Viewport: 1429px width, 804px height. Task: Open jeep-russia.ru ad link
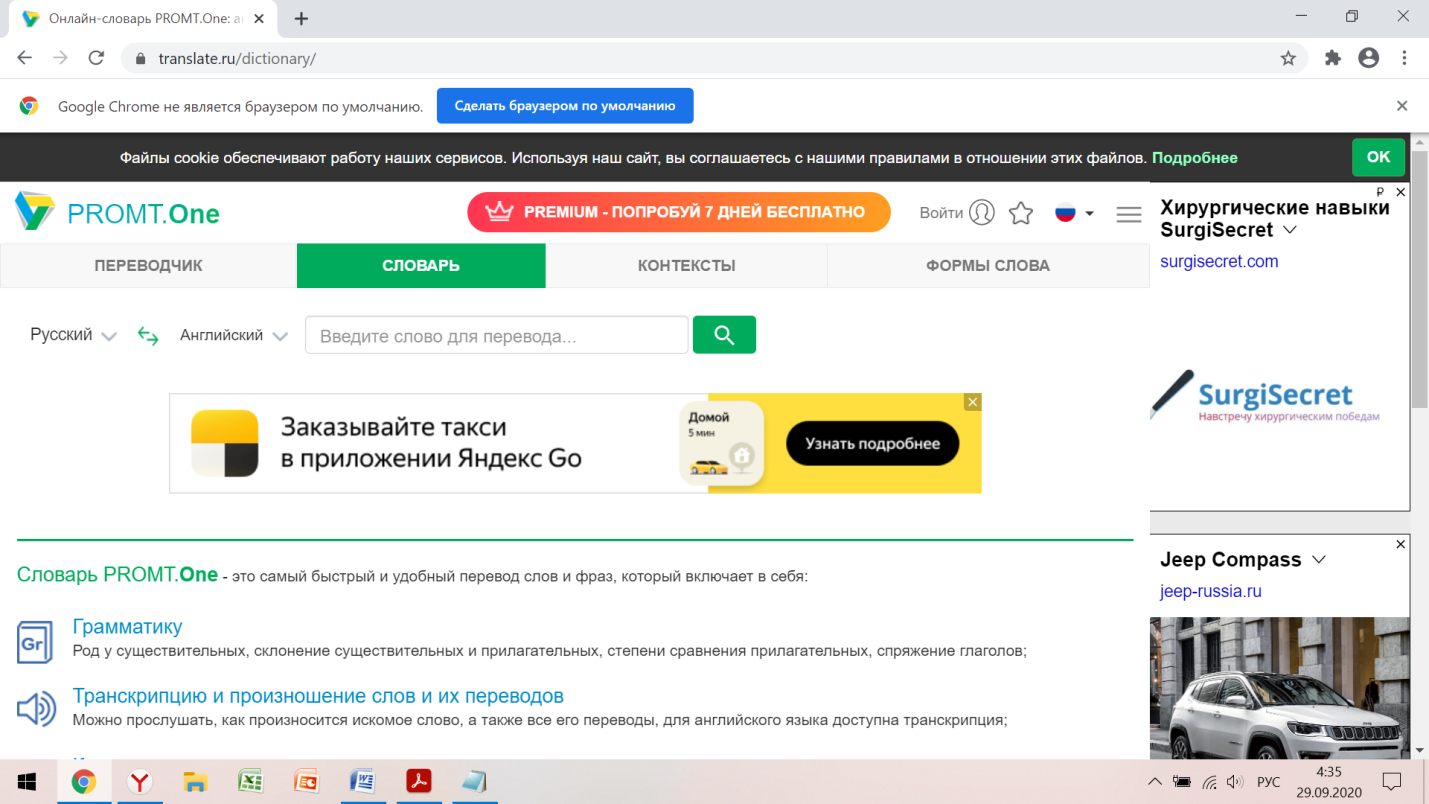pos(1211,591)
